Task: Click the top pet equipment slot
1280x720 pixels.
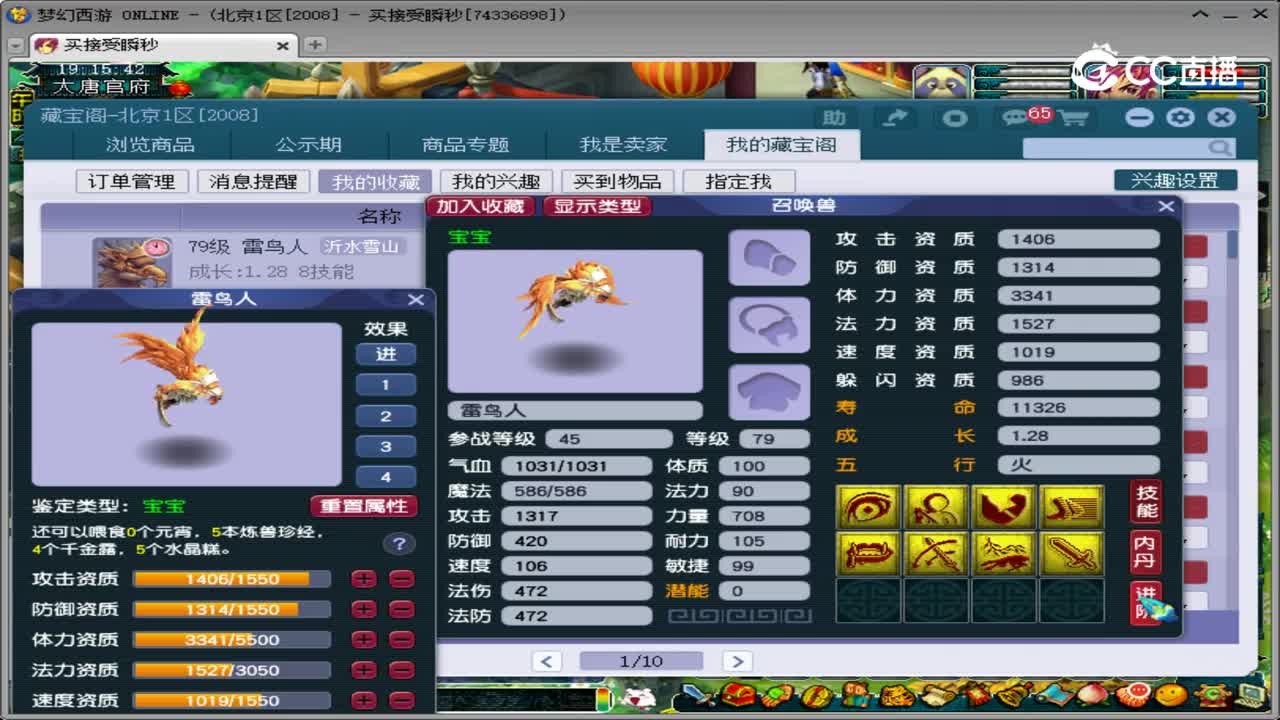Action: (769, 258)
